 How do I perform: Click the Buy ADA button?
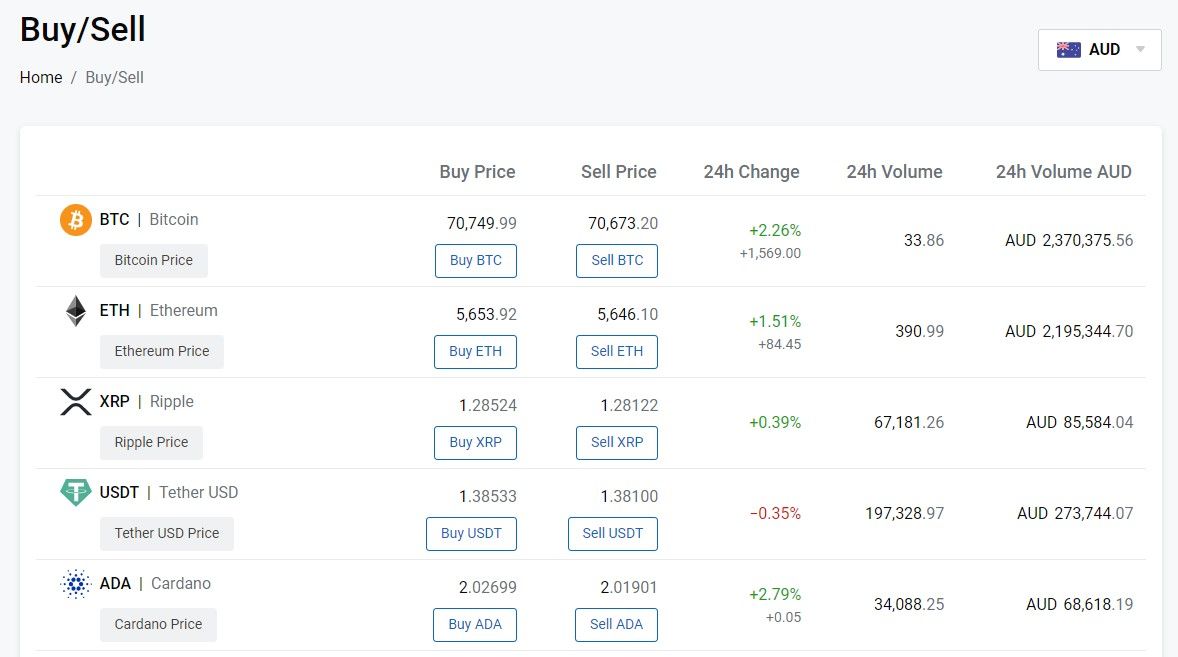coord(475,624)
